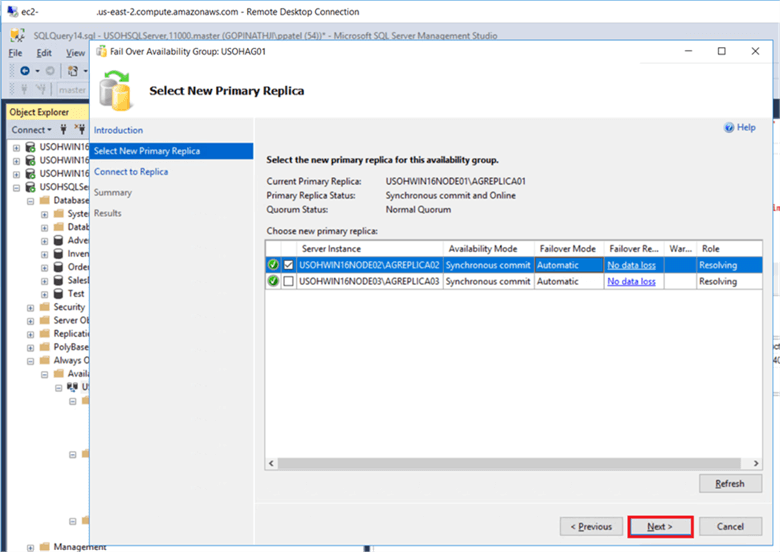This screenshot has width=780, height=552.
Task: Click the Object Explorer panel title
Action: pyautogui.click(x=39, y=112)
